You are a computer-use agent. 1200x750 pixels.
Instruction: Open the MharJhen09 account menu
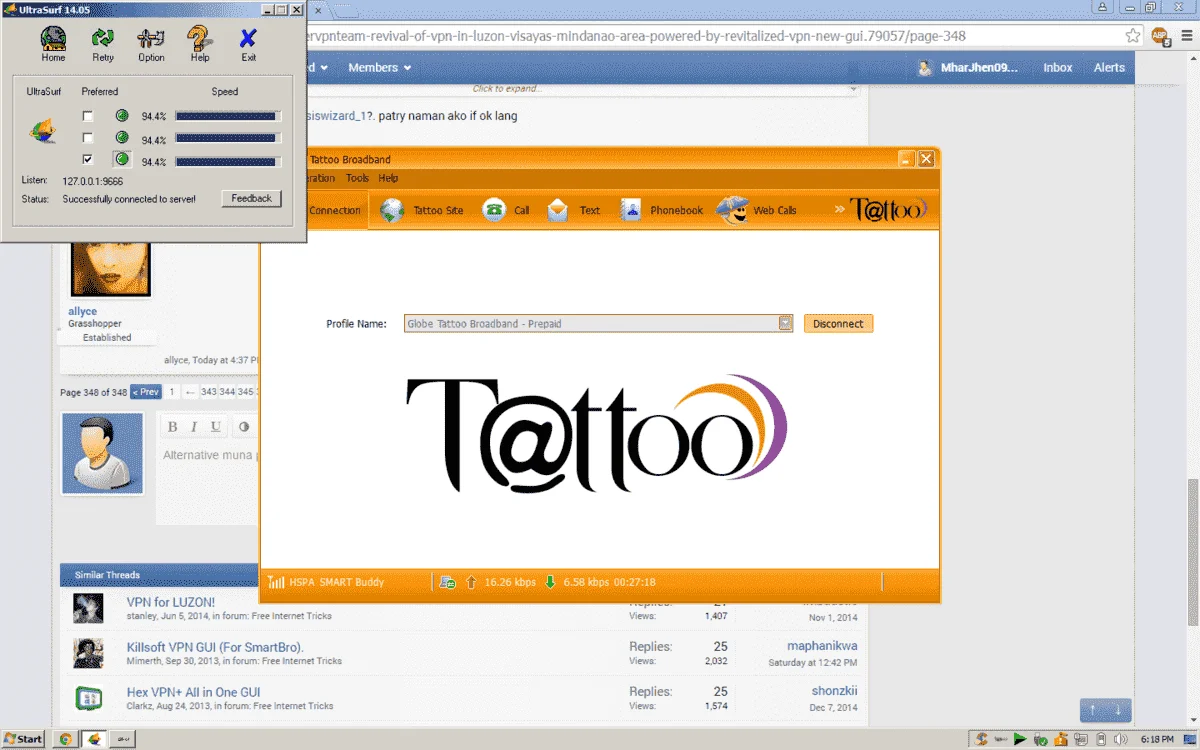coord(969,67)
